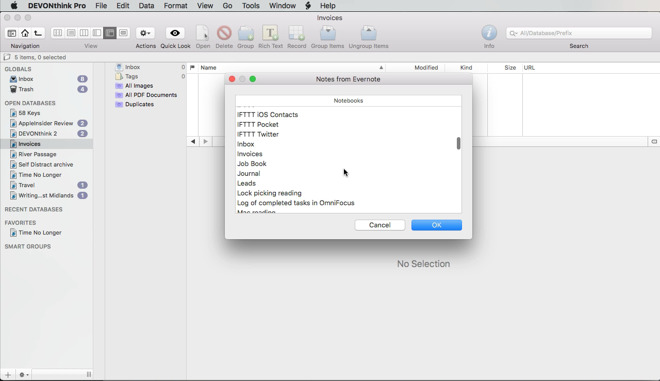Click the Delete toolbar icon
This screenshot has height=381, width=660.
(224, 33)
